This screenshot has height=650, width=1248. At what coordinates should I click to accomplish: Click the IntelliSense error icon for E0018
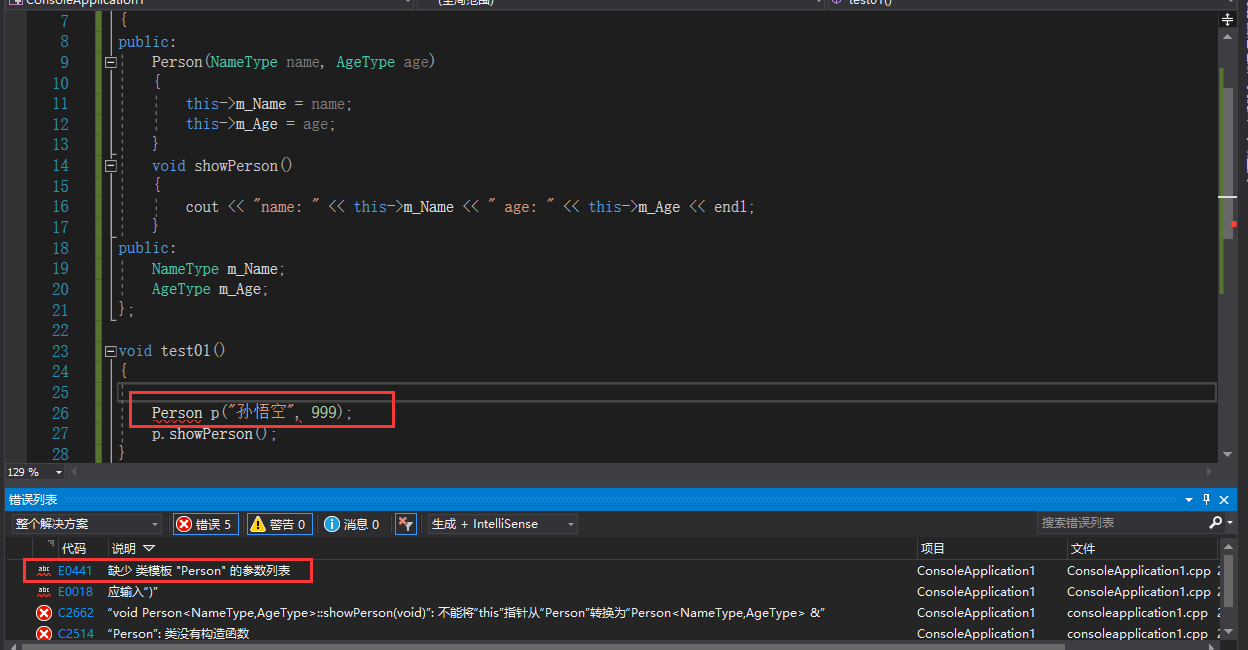(x=43, y=592)
